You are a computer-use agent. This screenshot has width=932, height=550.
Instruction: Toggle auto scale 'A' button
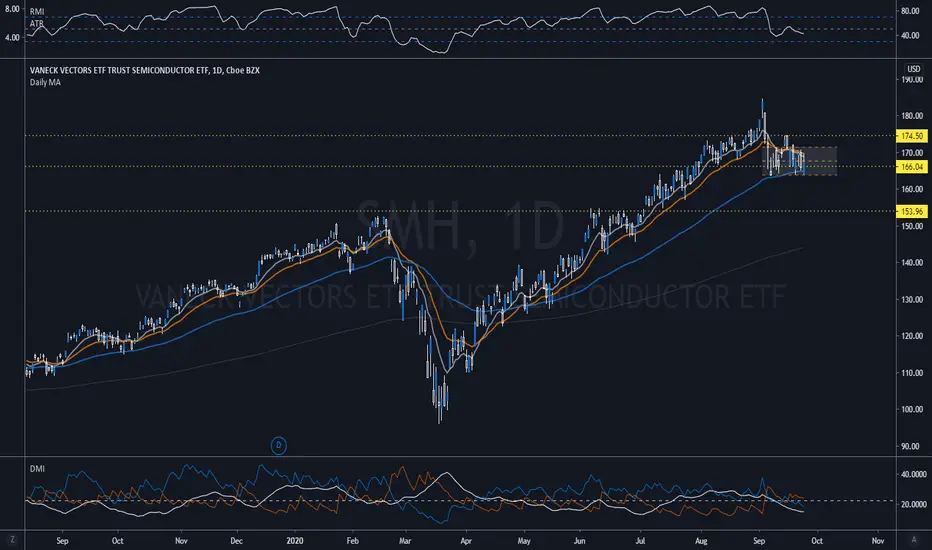(x=914, y=540)
